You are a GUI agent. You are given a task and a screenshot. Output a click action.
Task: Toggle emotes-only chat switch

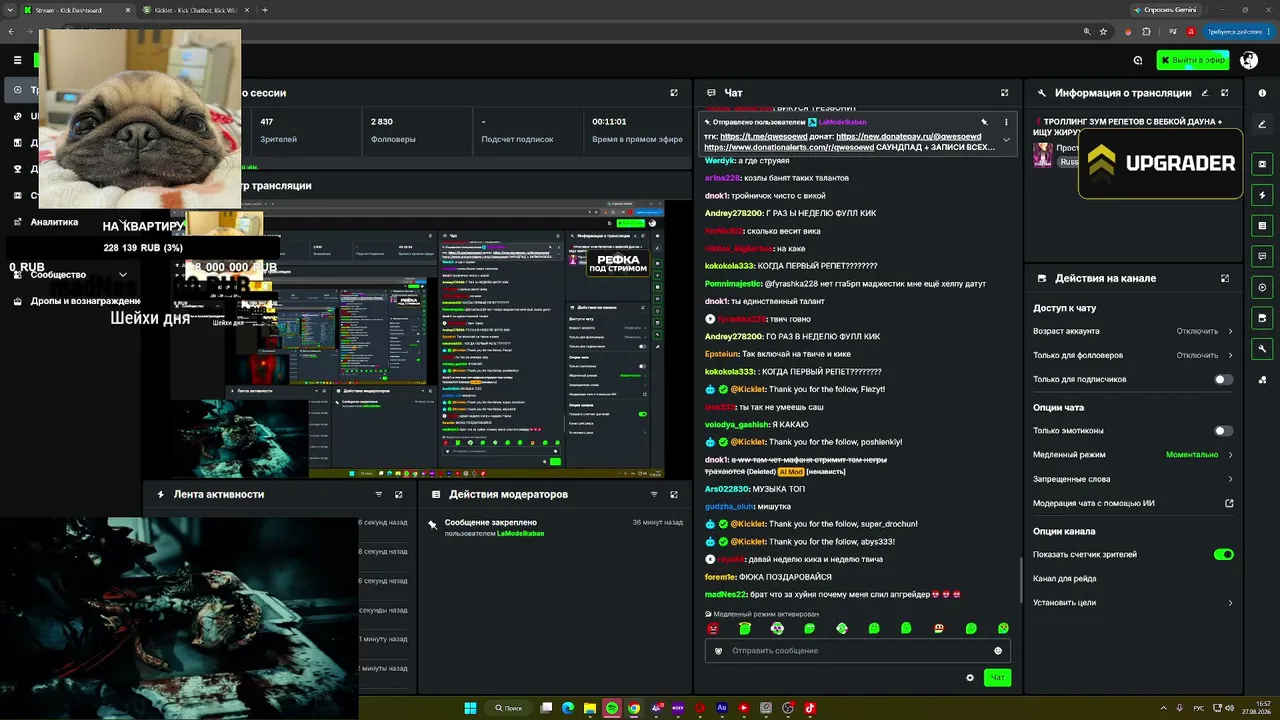tap(1223, 431)
